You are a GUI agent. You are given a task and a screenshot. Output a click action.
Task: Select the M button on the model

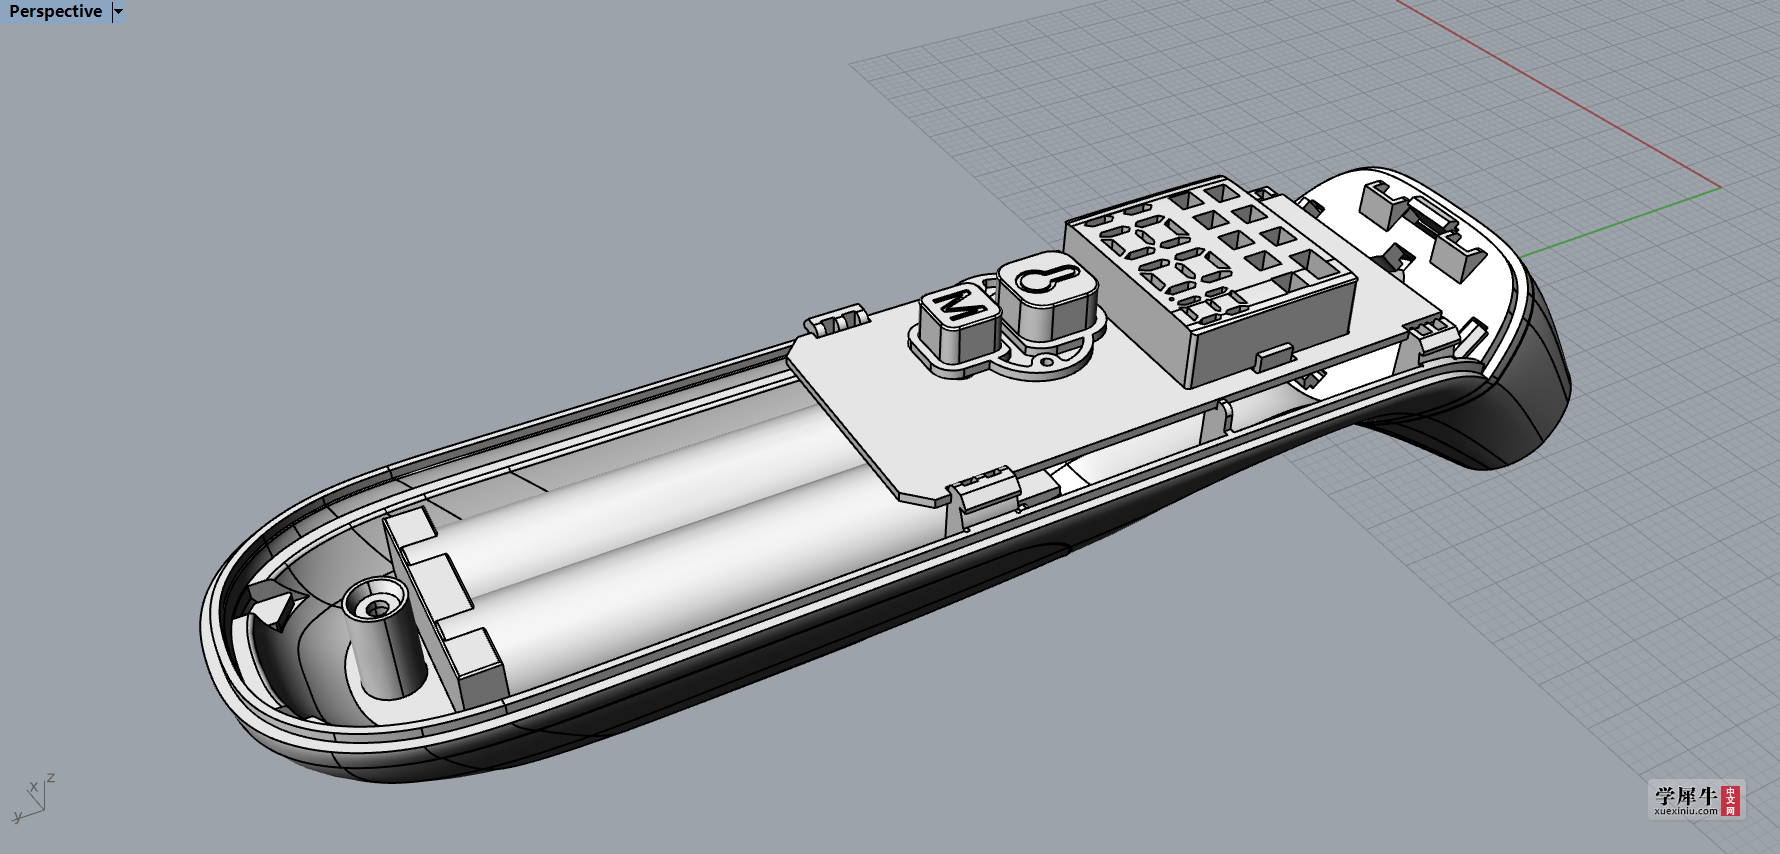[959, 321]
